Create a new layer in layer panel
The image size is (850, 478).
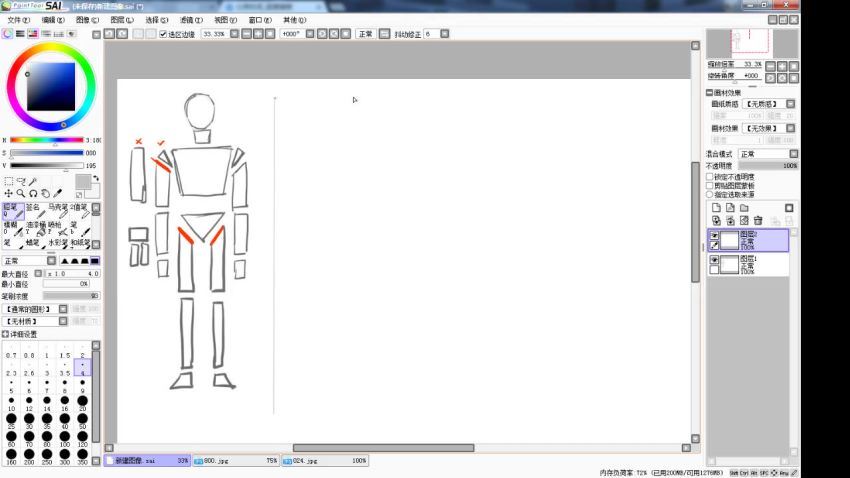716,208
